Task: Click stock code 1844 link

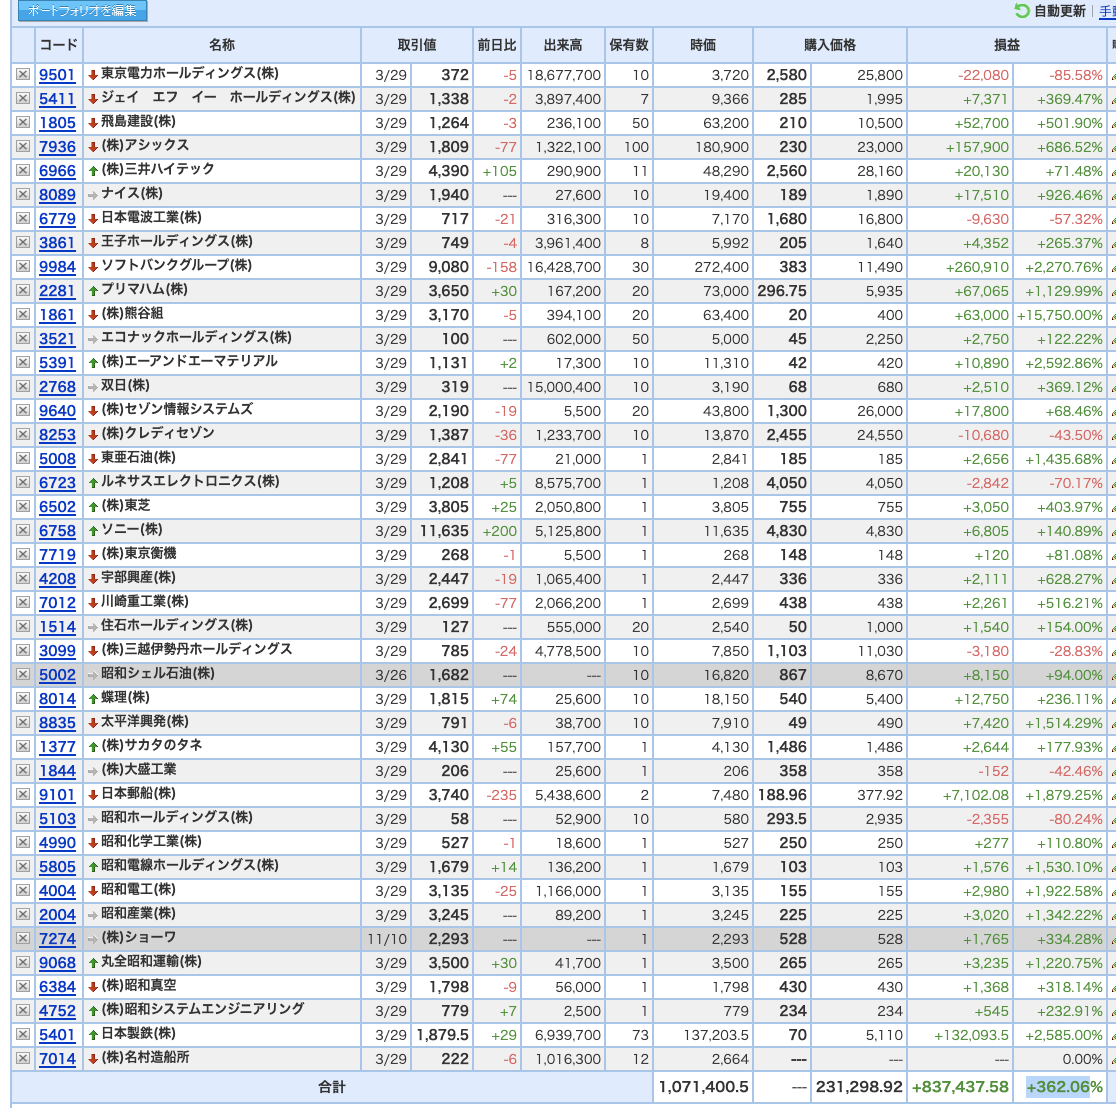Action: point(57,771)
